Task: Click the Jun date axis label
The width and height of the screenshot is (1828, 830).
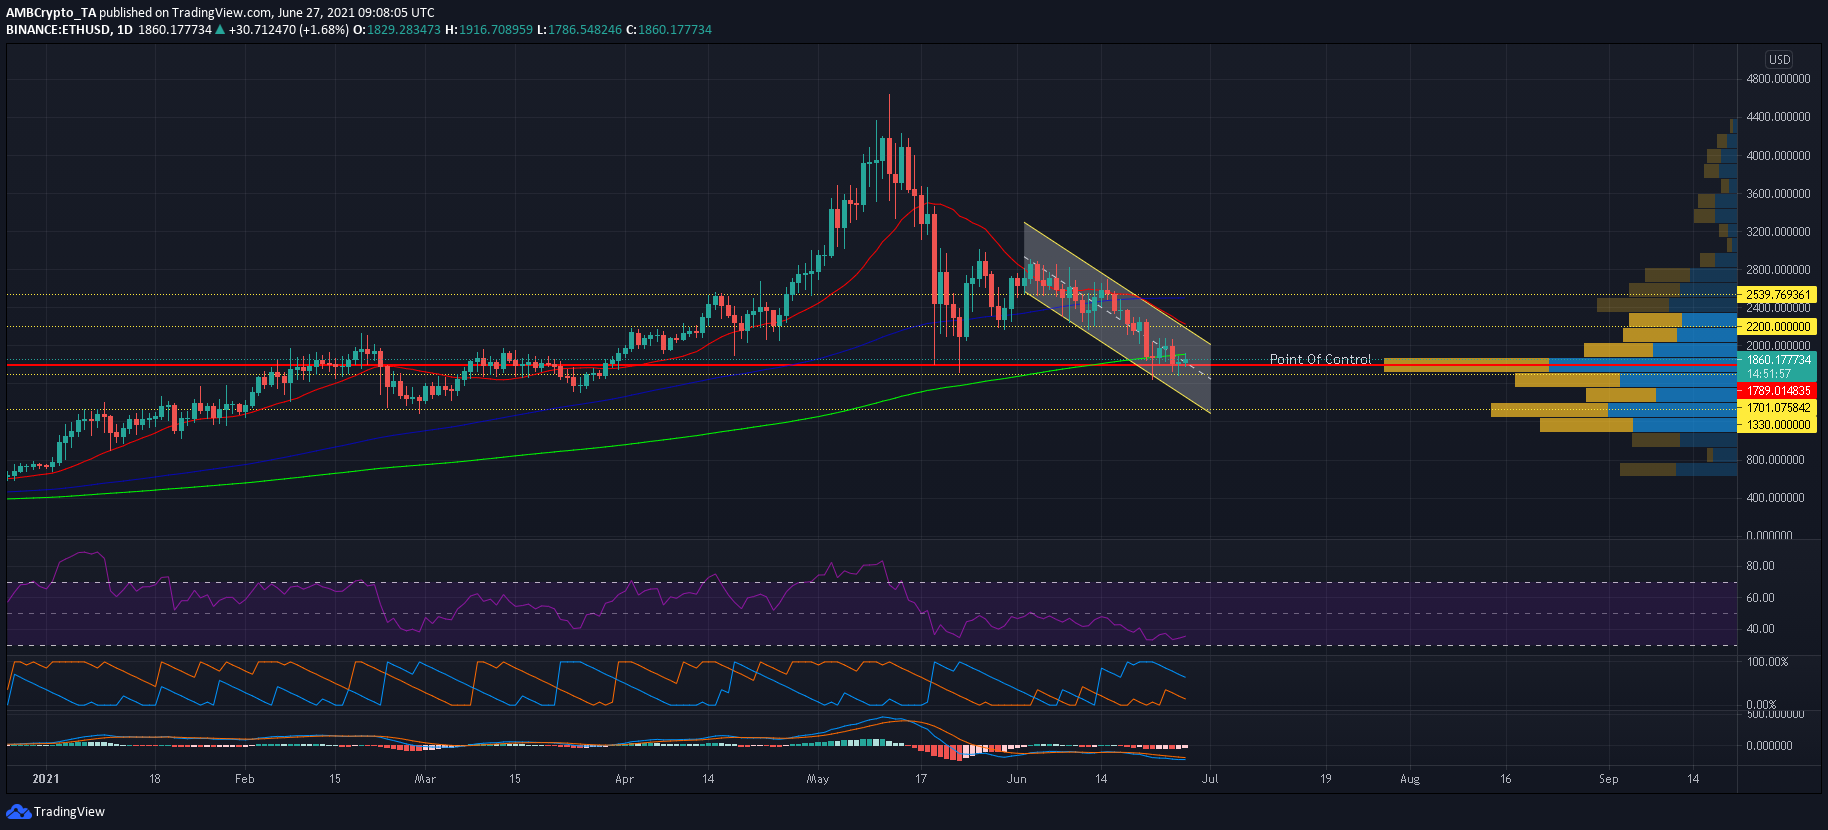Action: tap(1016, 779)
